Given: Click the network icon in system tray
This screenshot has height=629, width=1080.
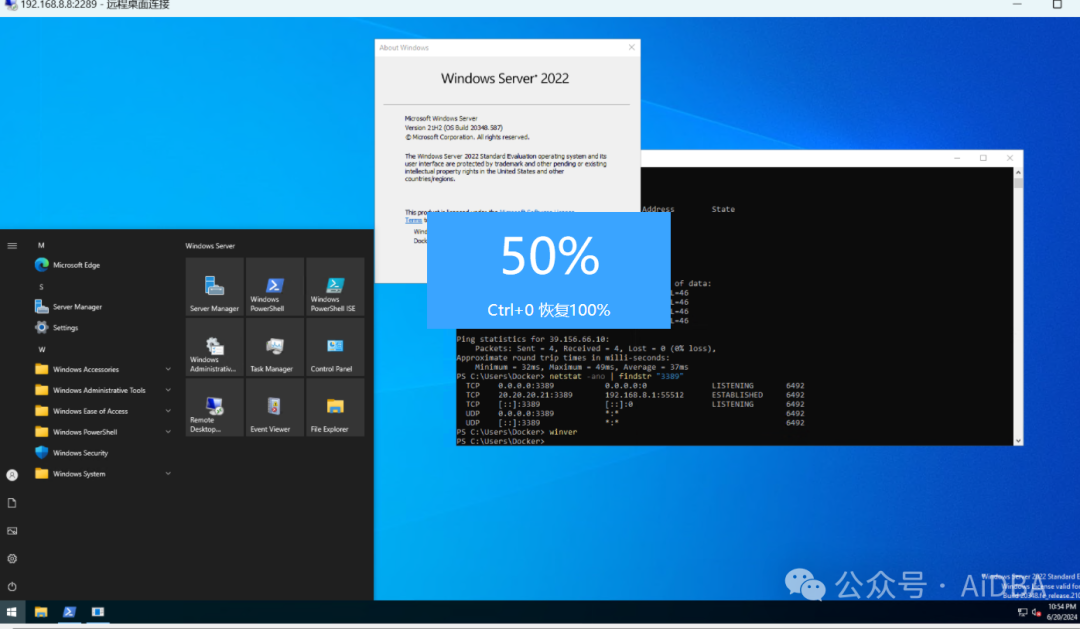Looking at the screenshot, I should click(x=1022, y=612).
